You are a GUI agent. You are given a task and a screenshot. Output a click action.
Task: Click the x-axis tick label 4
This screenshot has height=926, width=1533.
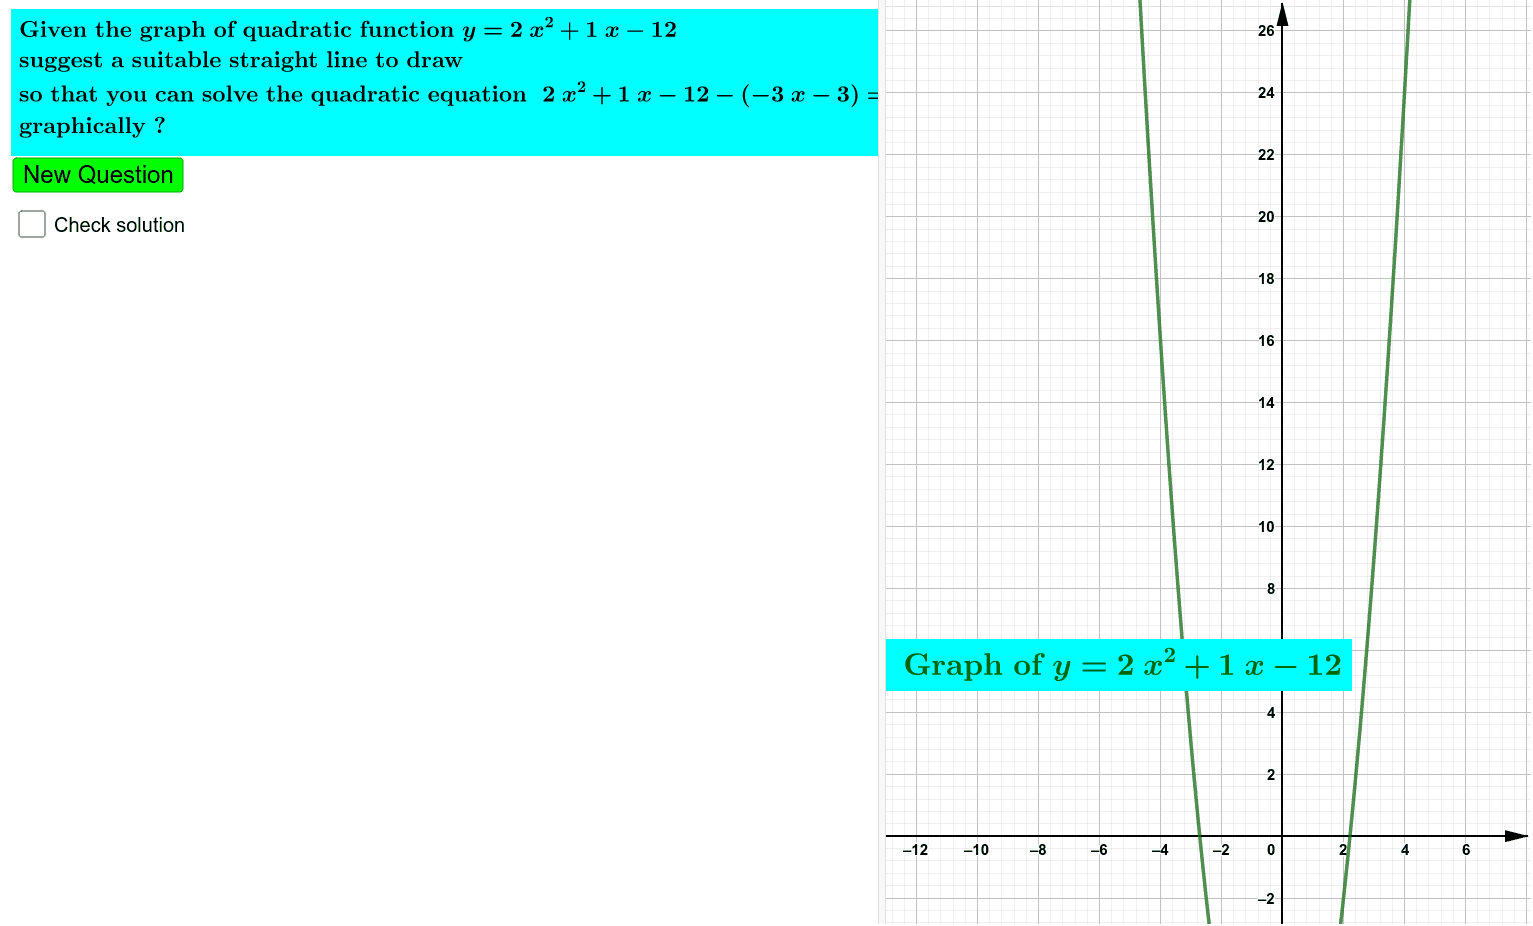pyautogui.click(x=1405, y=850)
